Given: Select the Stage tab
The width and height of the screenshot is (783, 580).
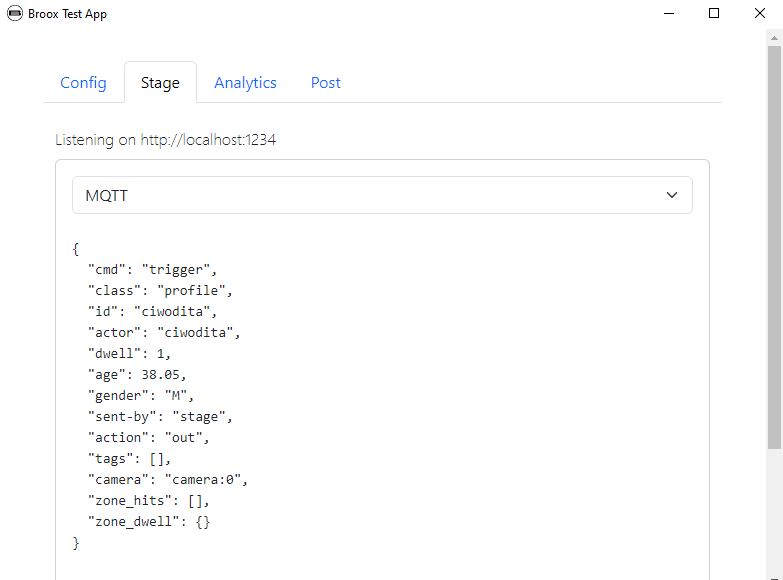Looking at the screenshot, I should pos(160,82).
